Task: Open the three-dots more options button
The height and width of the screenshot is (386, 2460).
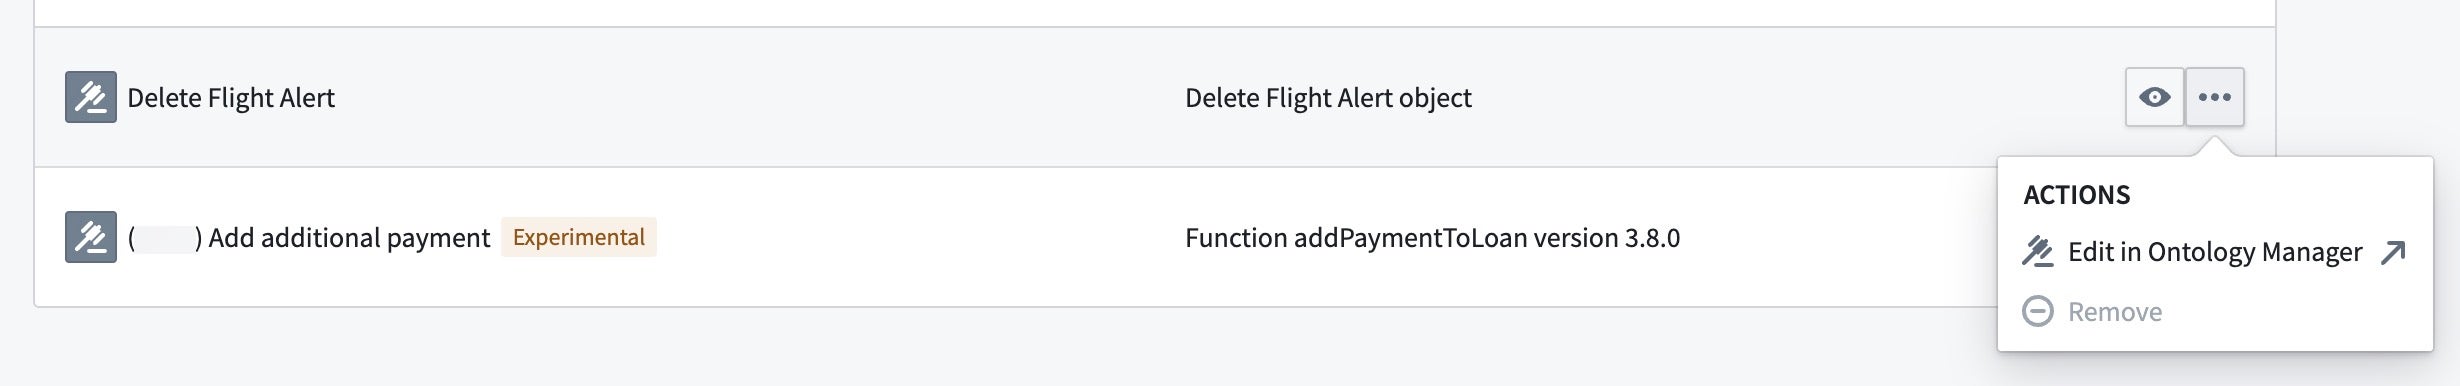Action: [2214, 97]
